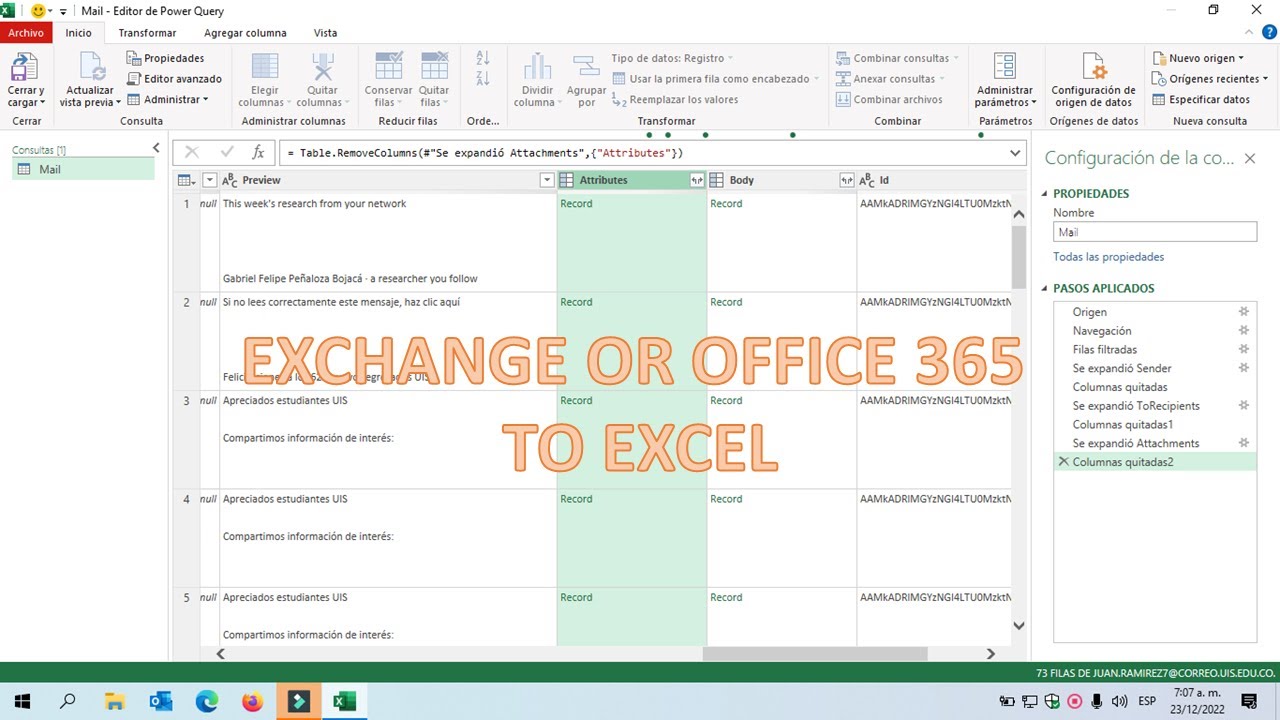
Task: Cancel the formula edit (X icon)
Action: (192, 153)
